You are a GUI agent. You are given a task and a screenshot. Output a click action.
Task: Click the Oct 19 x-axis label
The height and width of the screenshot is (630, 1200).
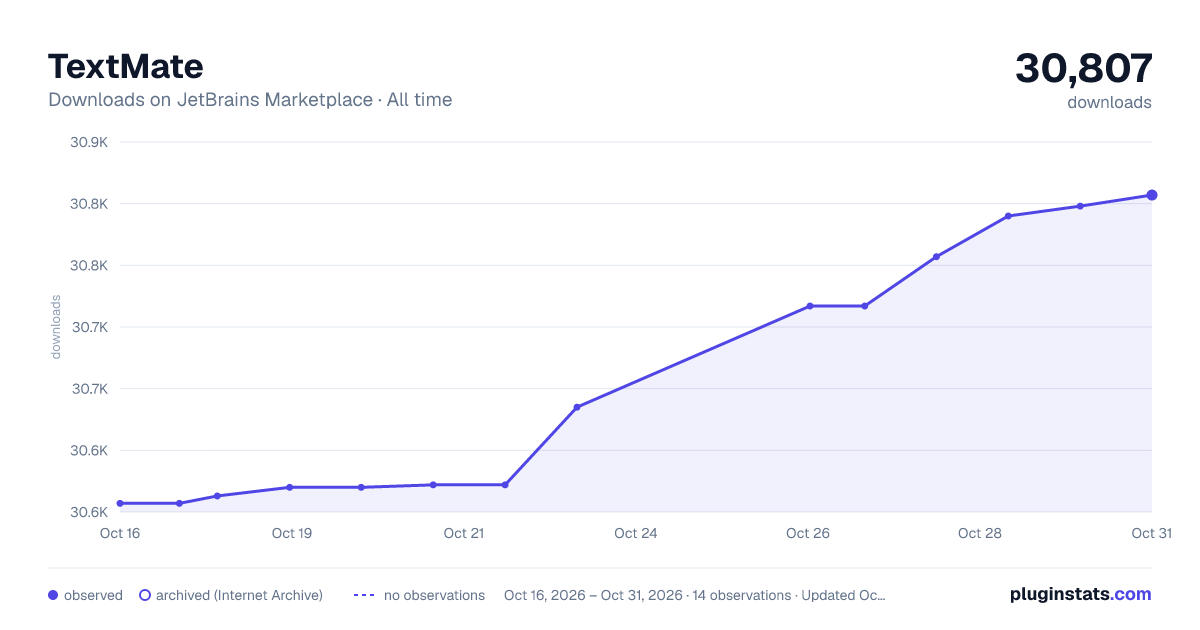pos(292,533)
